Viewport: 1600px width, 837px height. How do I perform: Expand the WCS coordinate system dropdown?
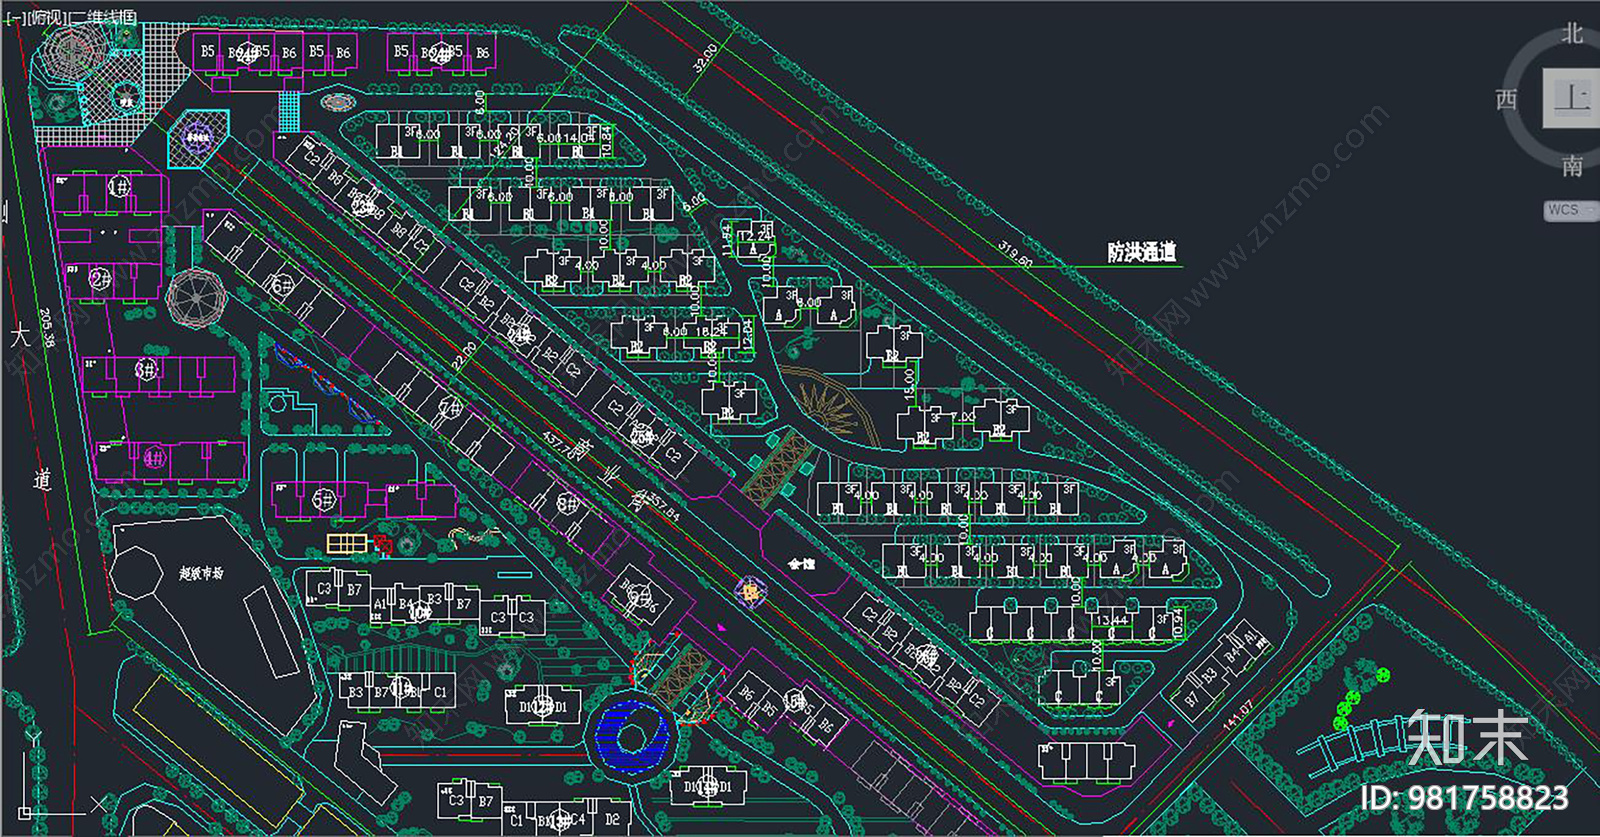pos(1571,210)
